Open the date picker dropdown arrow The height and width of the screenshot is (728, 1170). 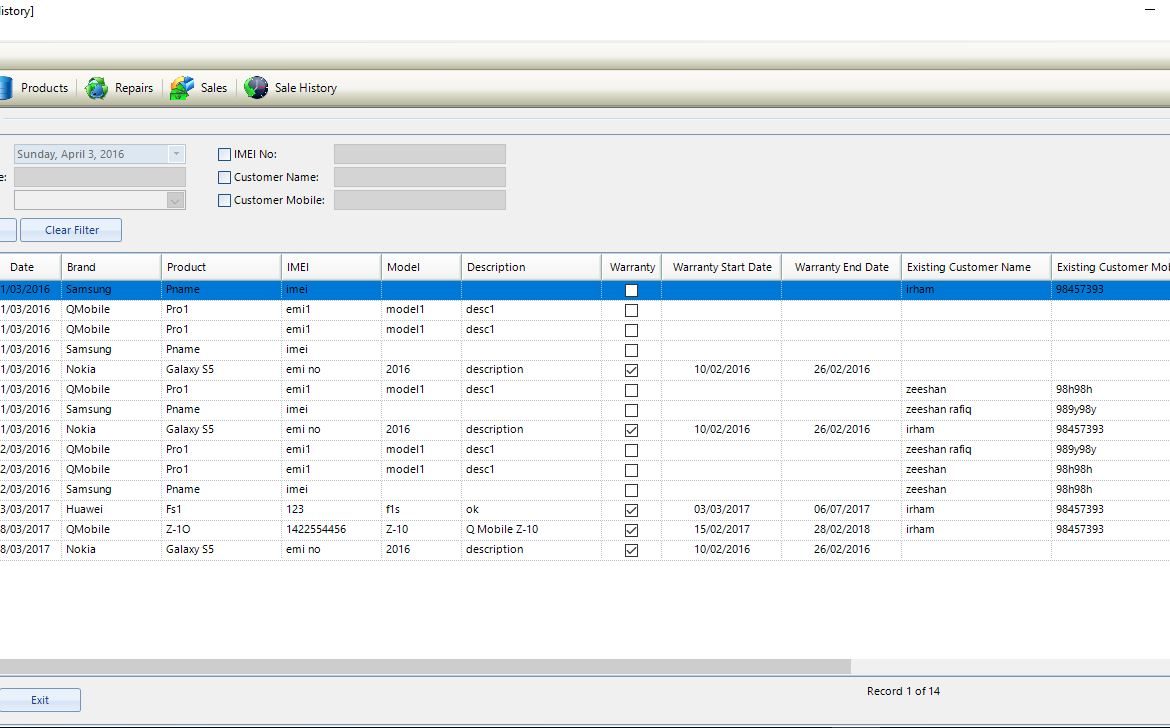click(x=176, y=154)
